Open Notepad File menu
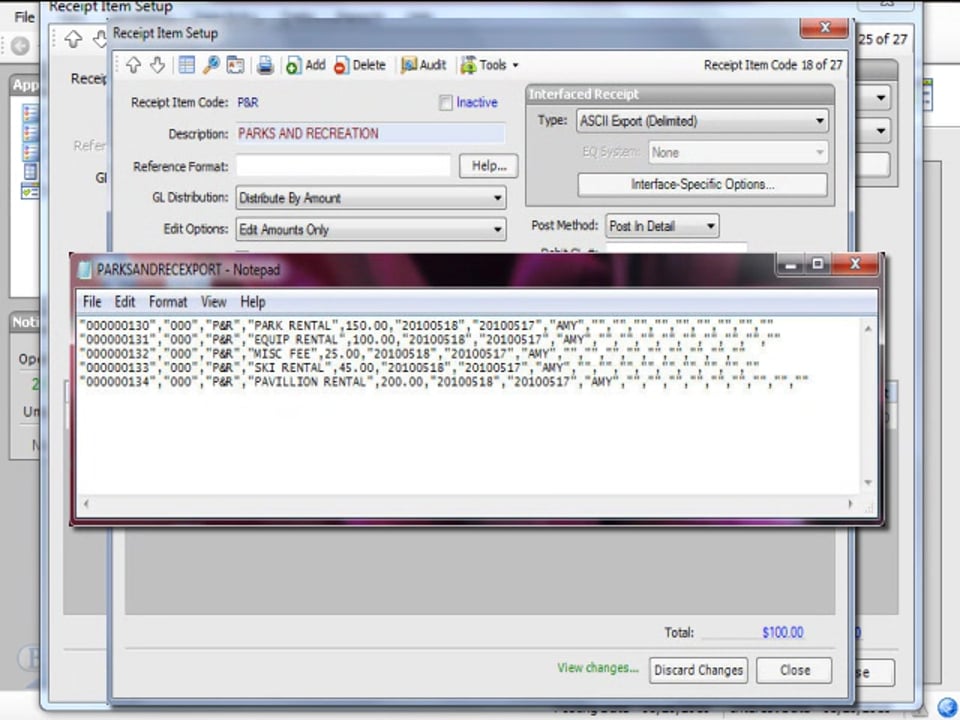Screen dimensions: 960x720 tap(92, 302)
